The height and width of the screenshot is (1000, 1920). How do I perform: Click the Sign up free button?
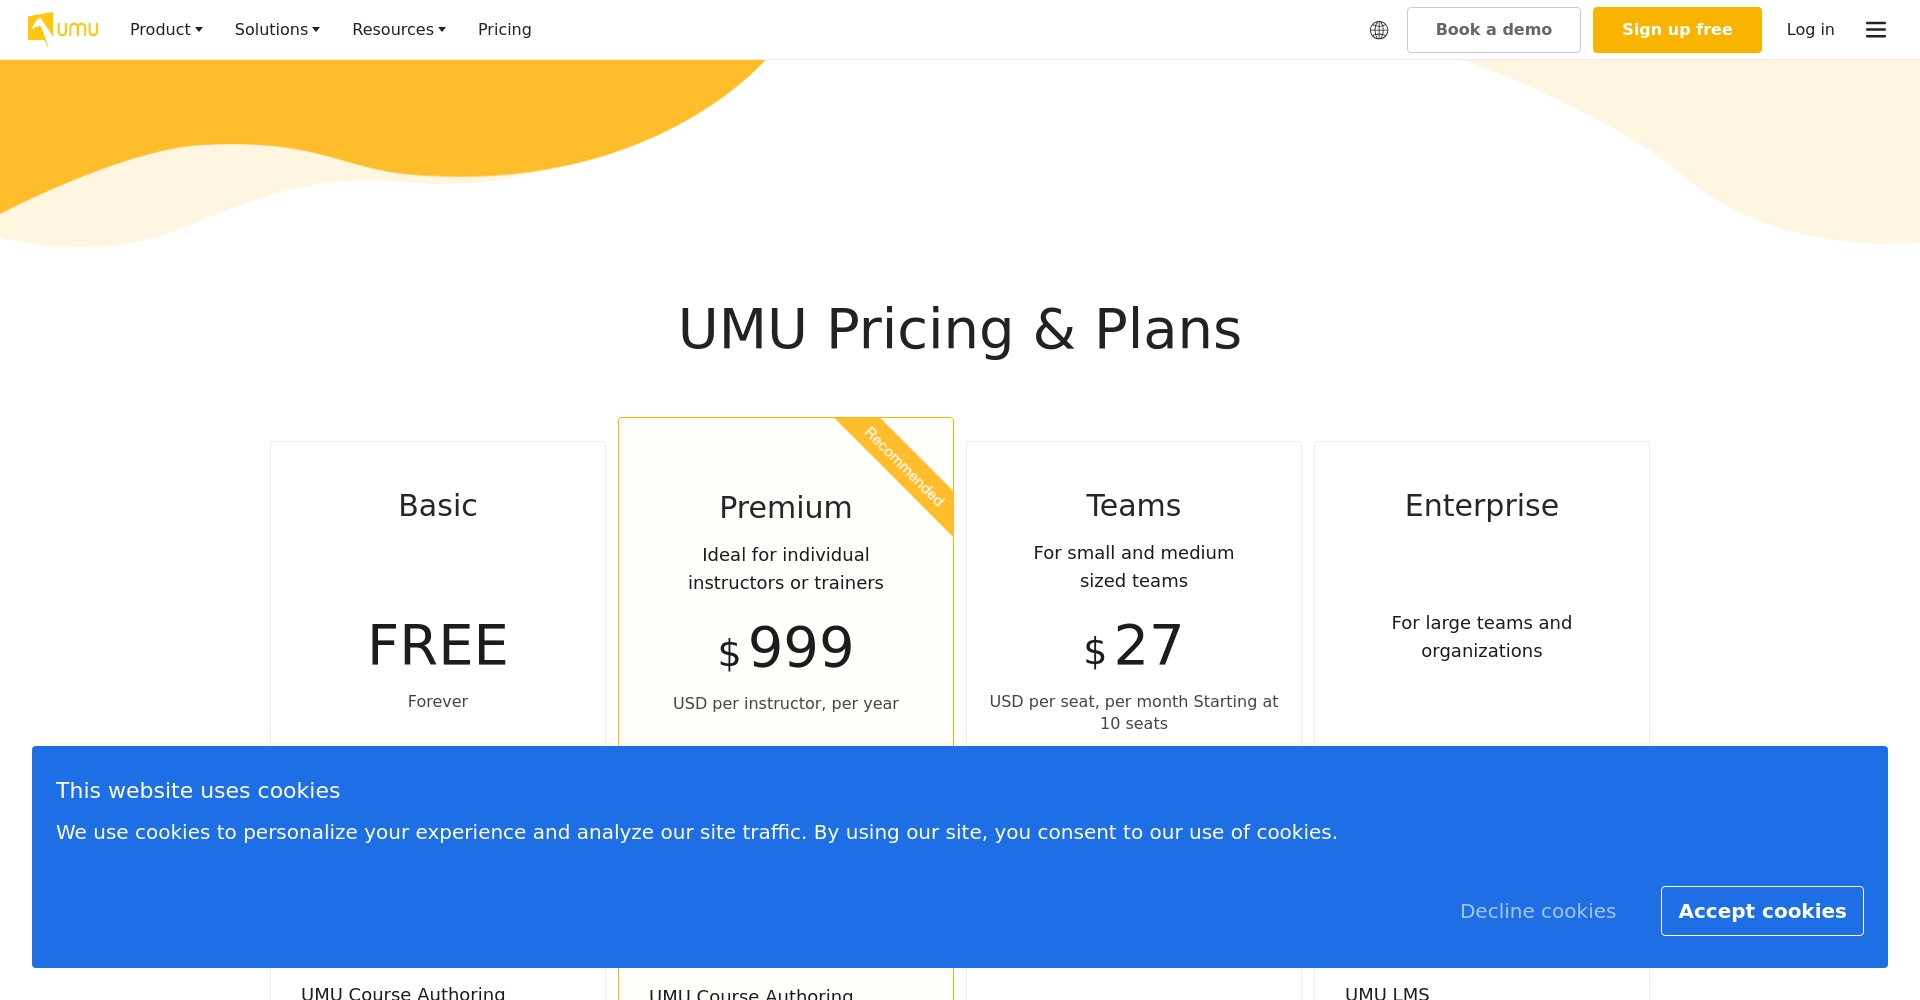tap(1677, 29)
